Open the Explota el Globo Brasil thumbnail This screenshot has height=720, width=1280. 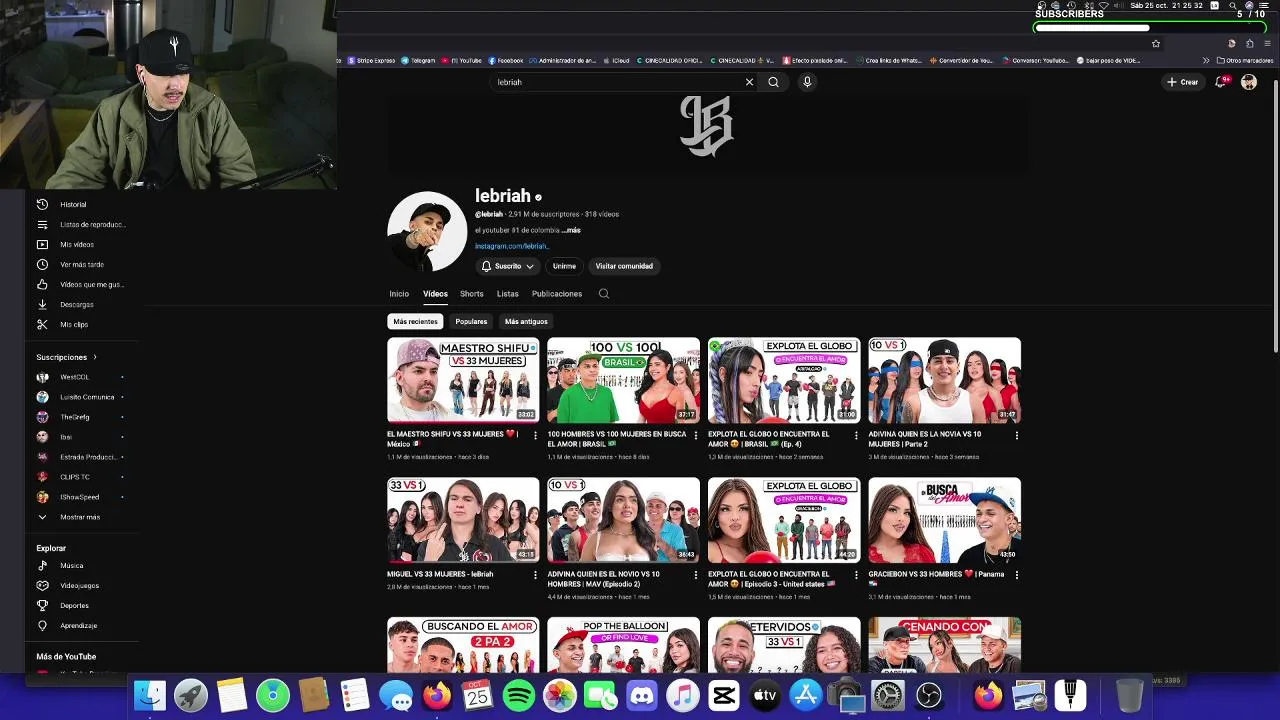784,380
